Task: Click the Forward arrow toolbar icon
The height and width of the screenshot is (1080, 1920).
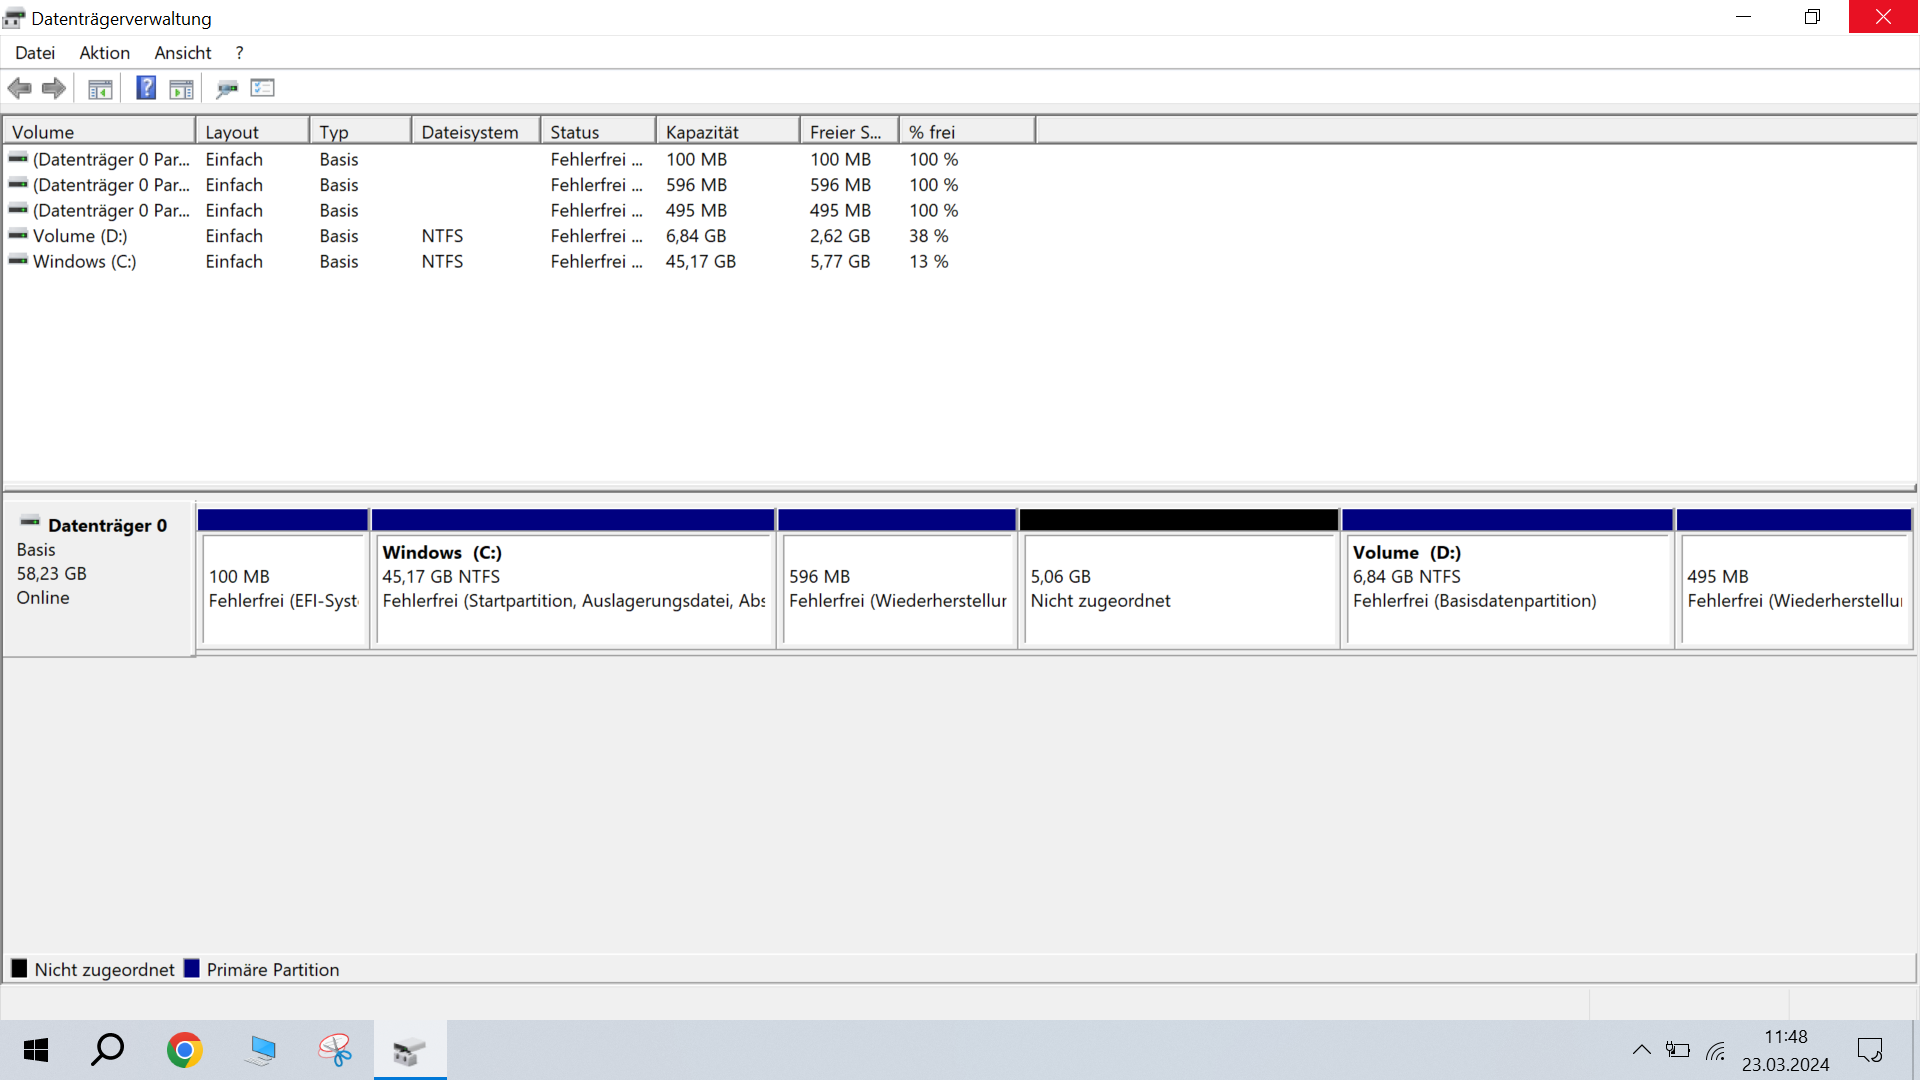Action: pos(54,88)
